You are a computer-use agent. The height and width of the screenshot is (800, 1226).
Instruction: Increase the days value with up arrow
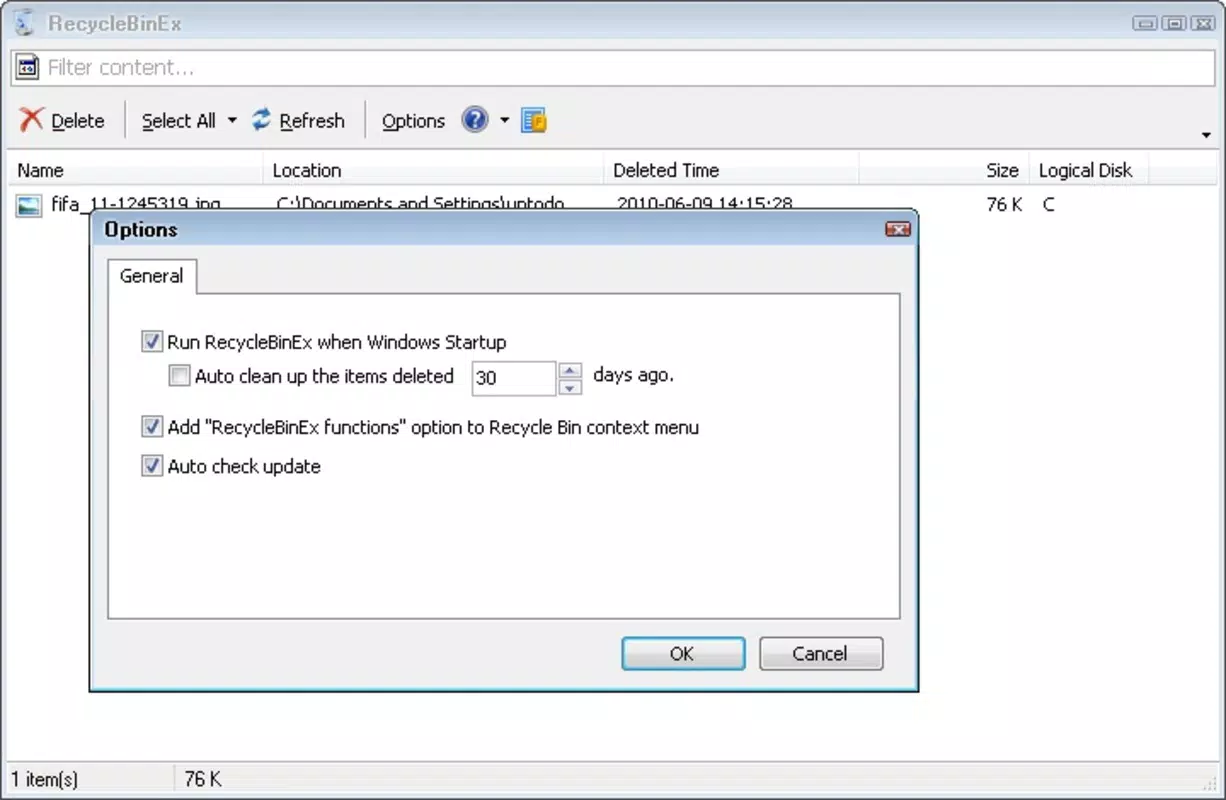coord(570,370)
